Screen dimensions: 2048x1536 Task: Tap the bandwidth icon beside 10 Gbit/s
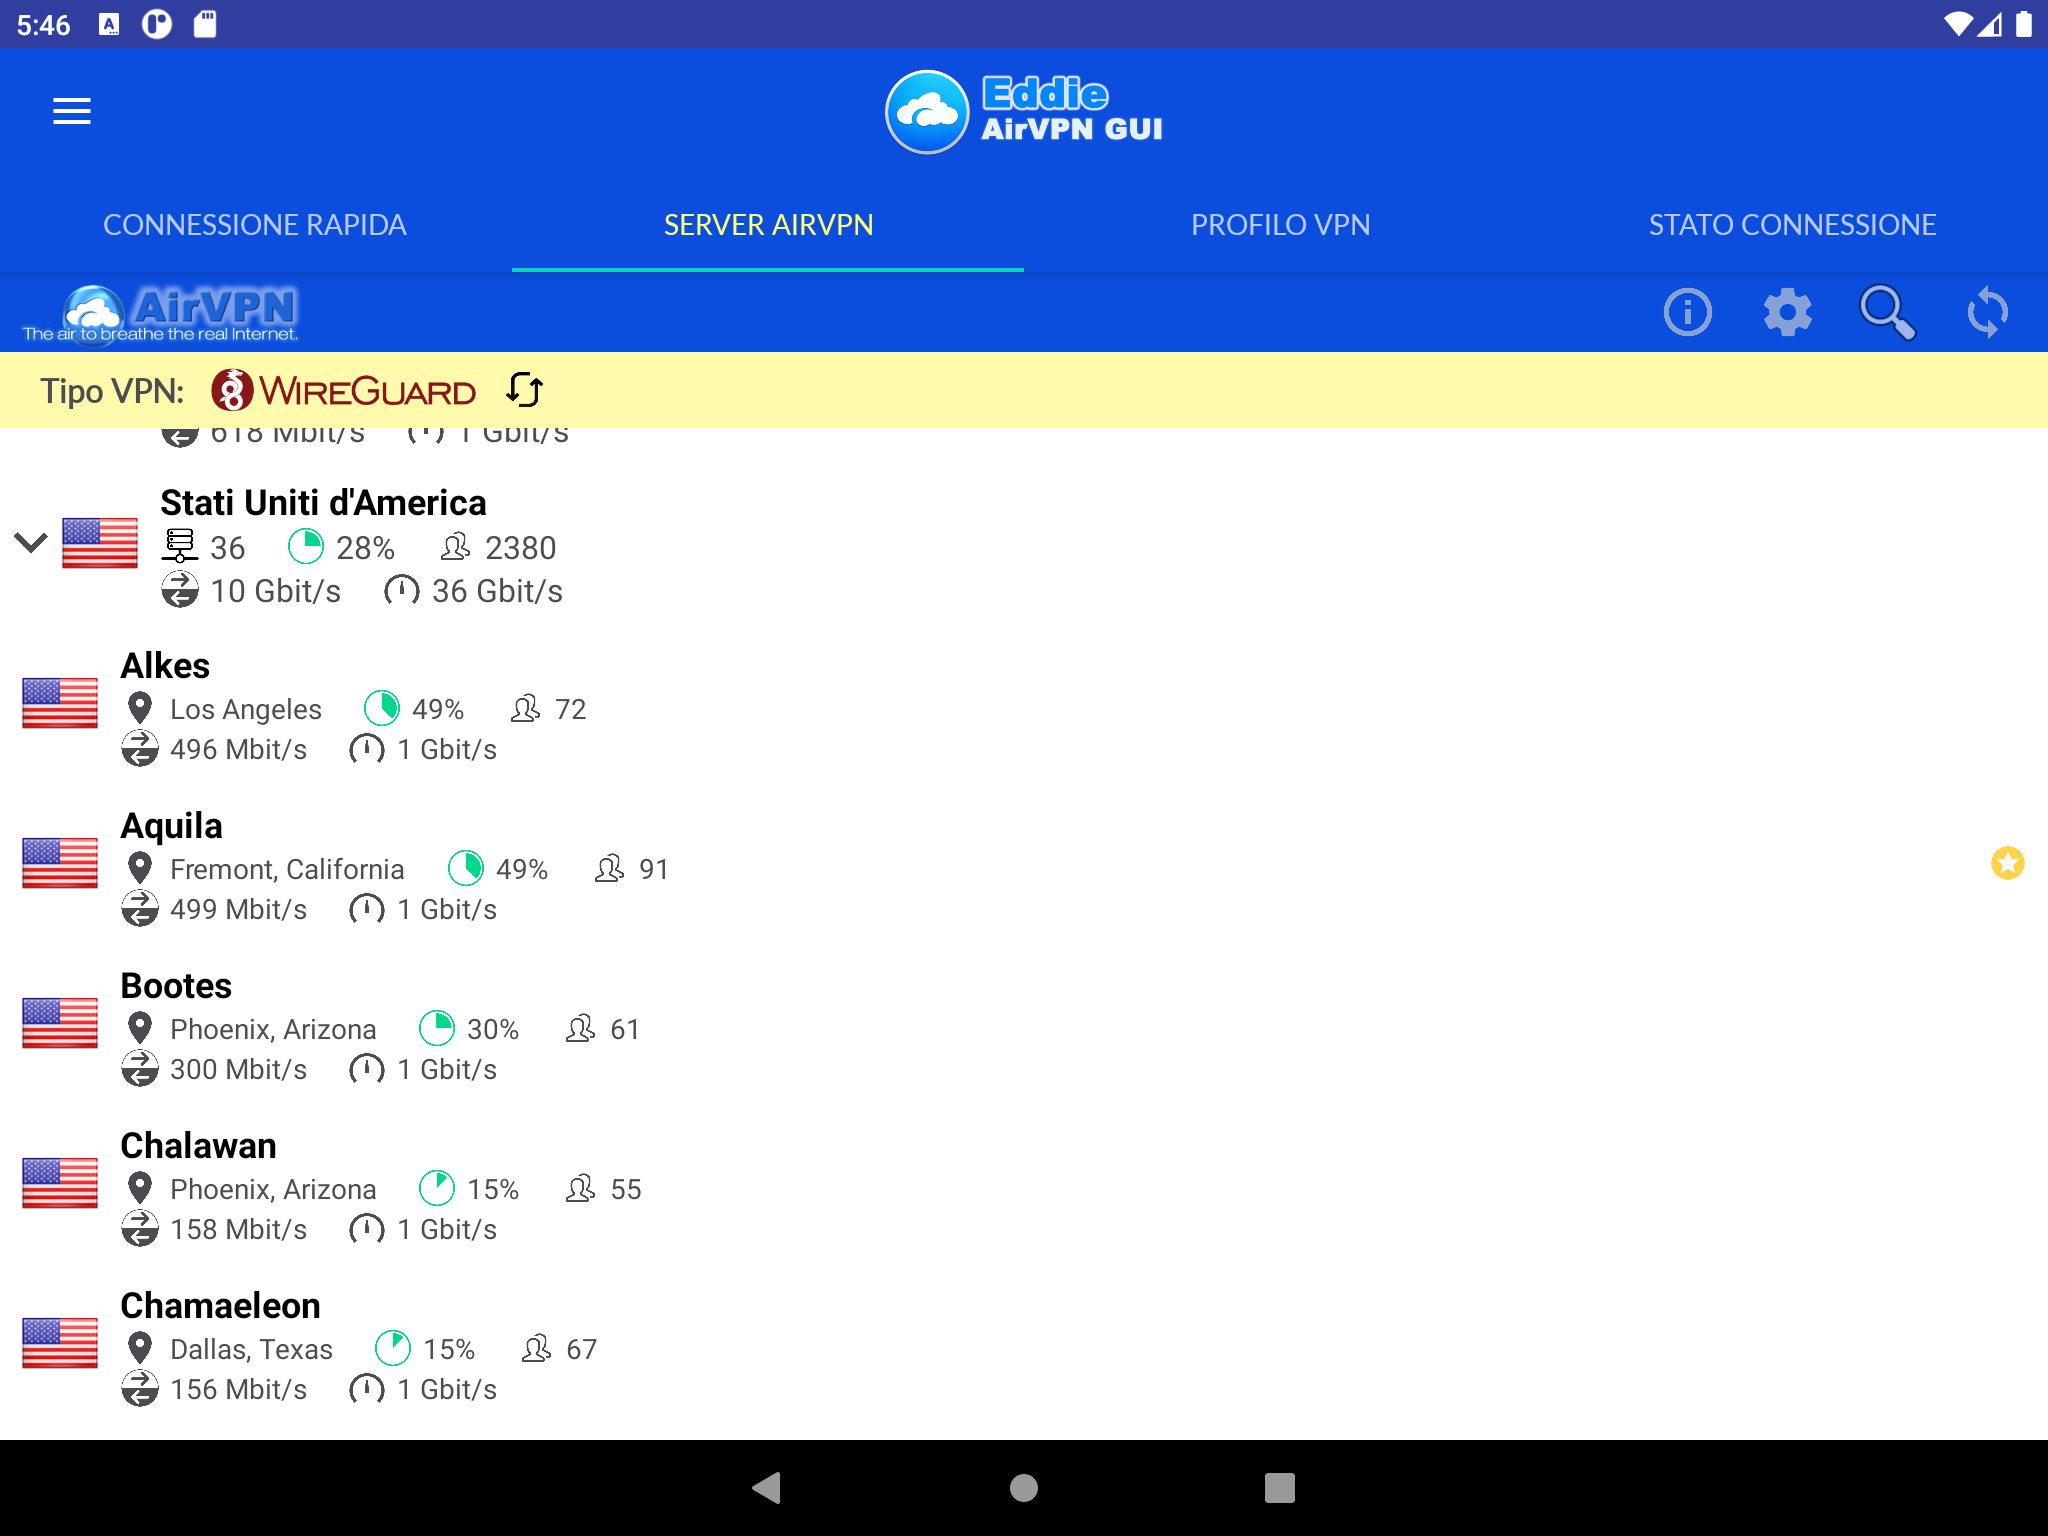click(x=180, y=590)
